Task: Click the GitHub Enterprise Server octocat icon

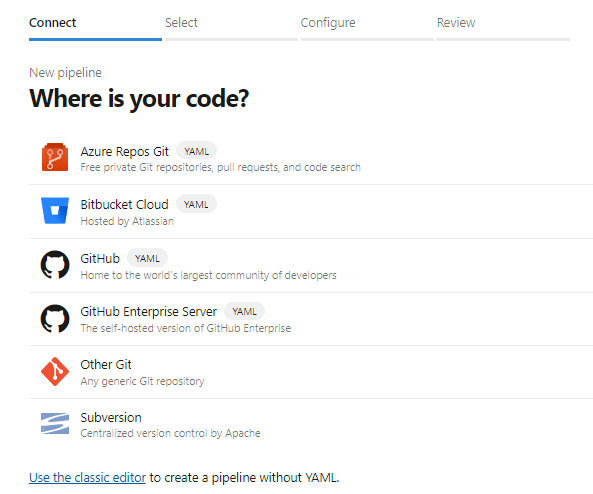Action: [x=55, y=318]
